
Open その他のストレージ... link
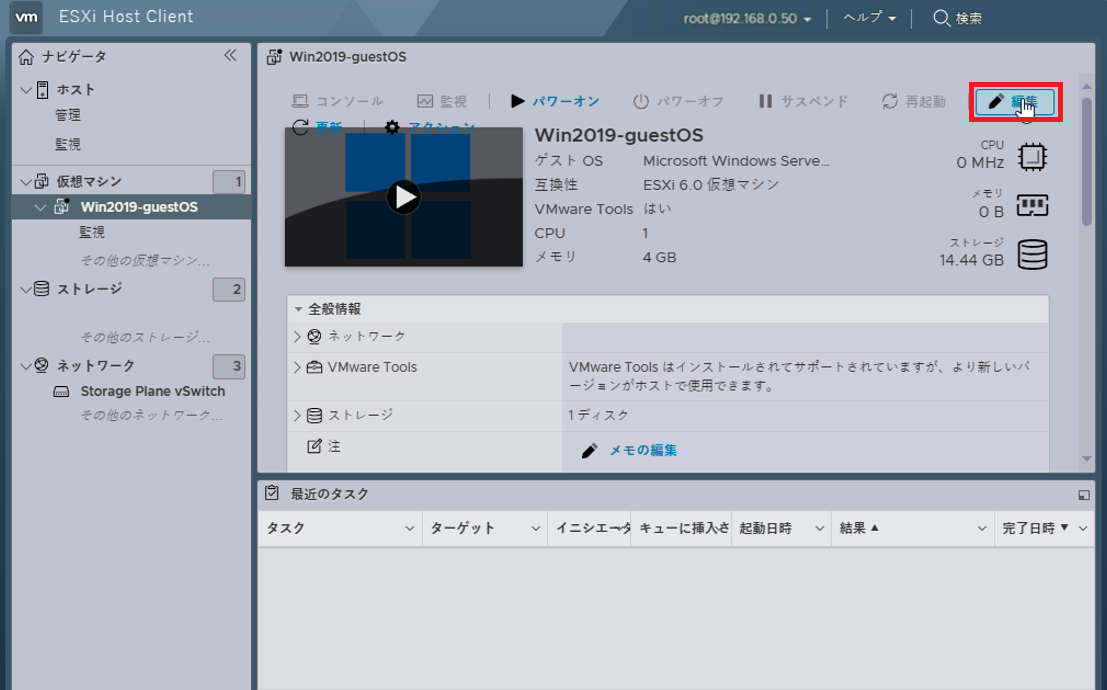point(144,337)
